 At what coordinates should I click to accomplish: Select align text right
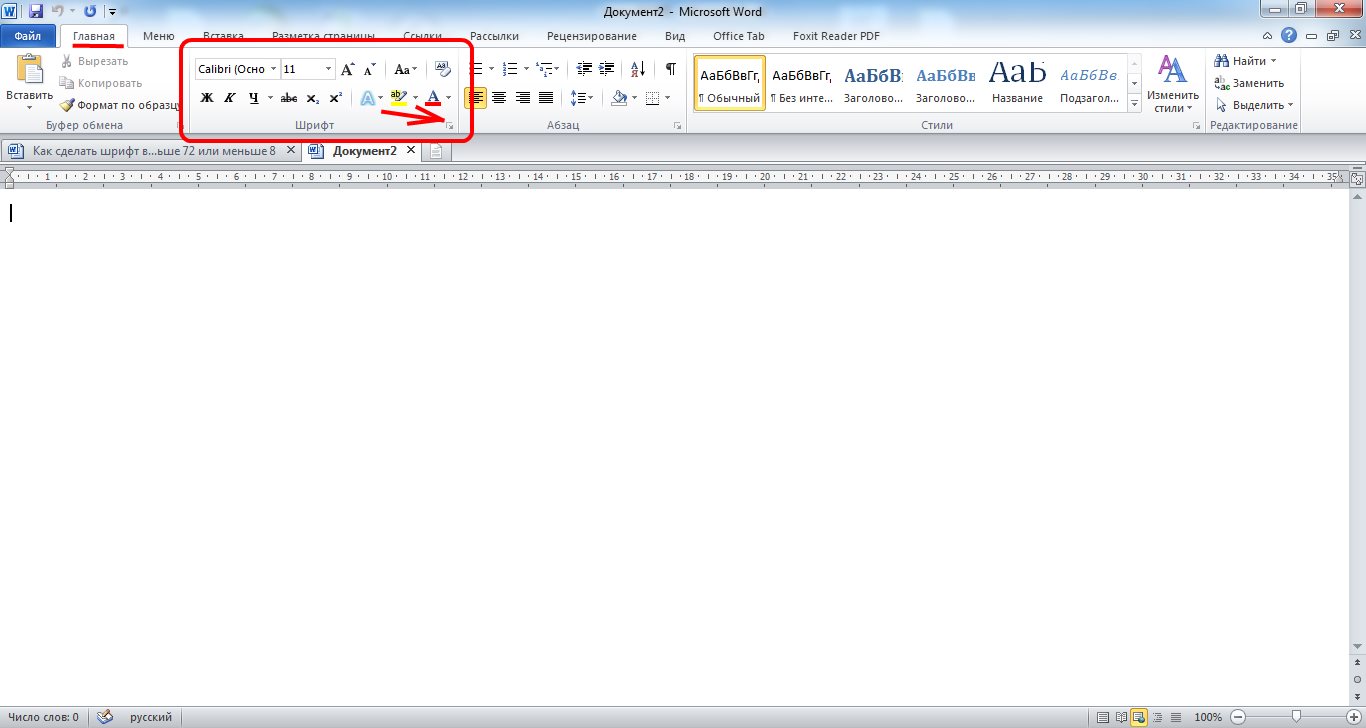tap(522, 97)
